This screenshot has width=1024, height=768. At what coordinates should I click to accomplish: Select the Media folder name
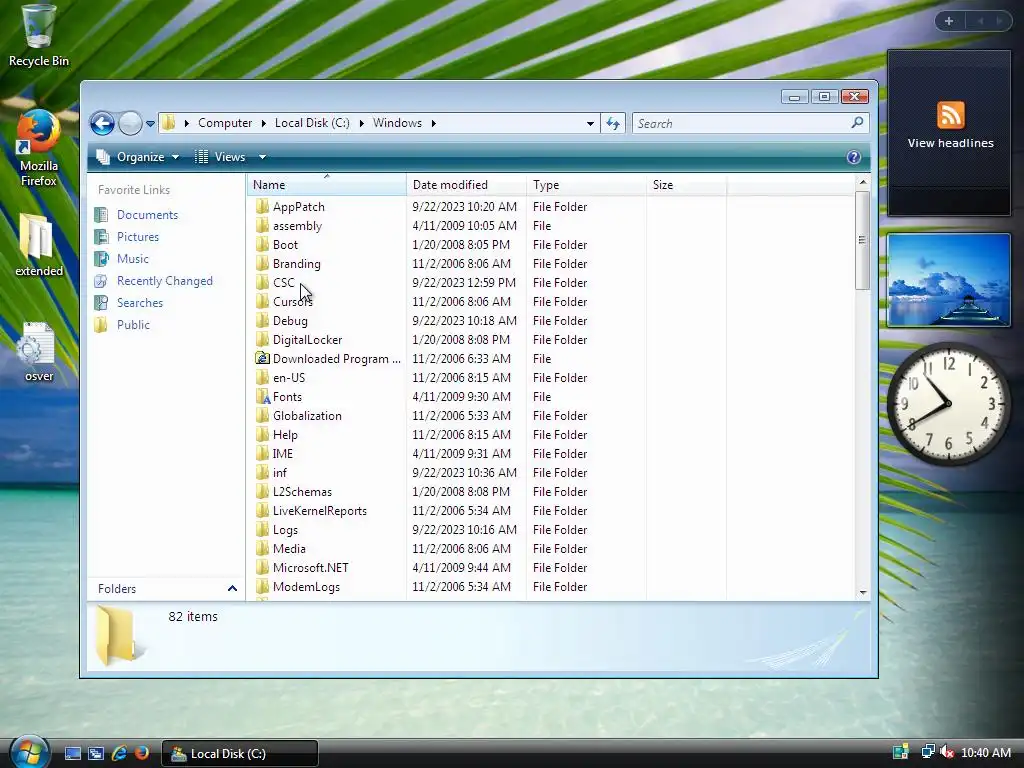(x=289, y=549)
